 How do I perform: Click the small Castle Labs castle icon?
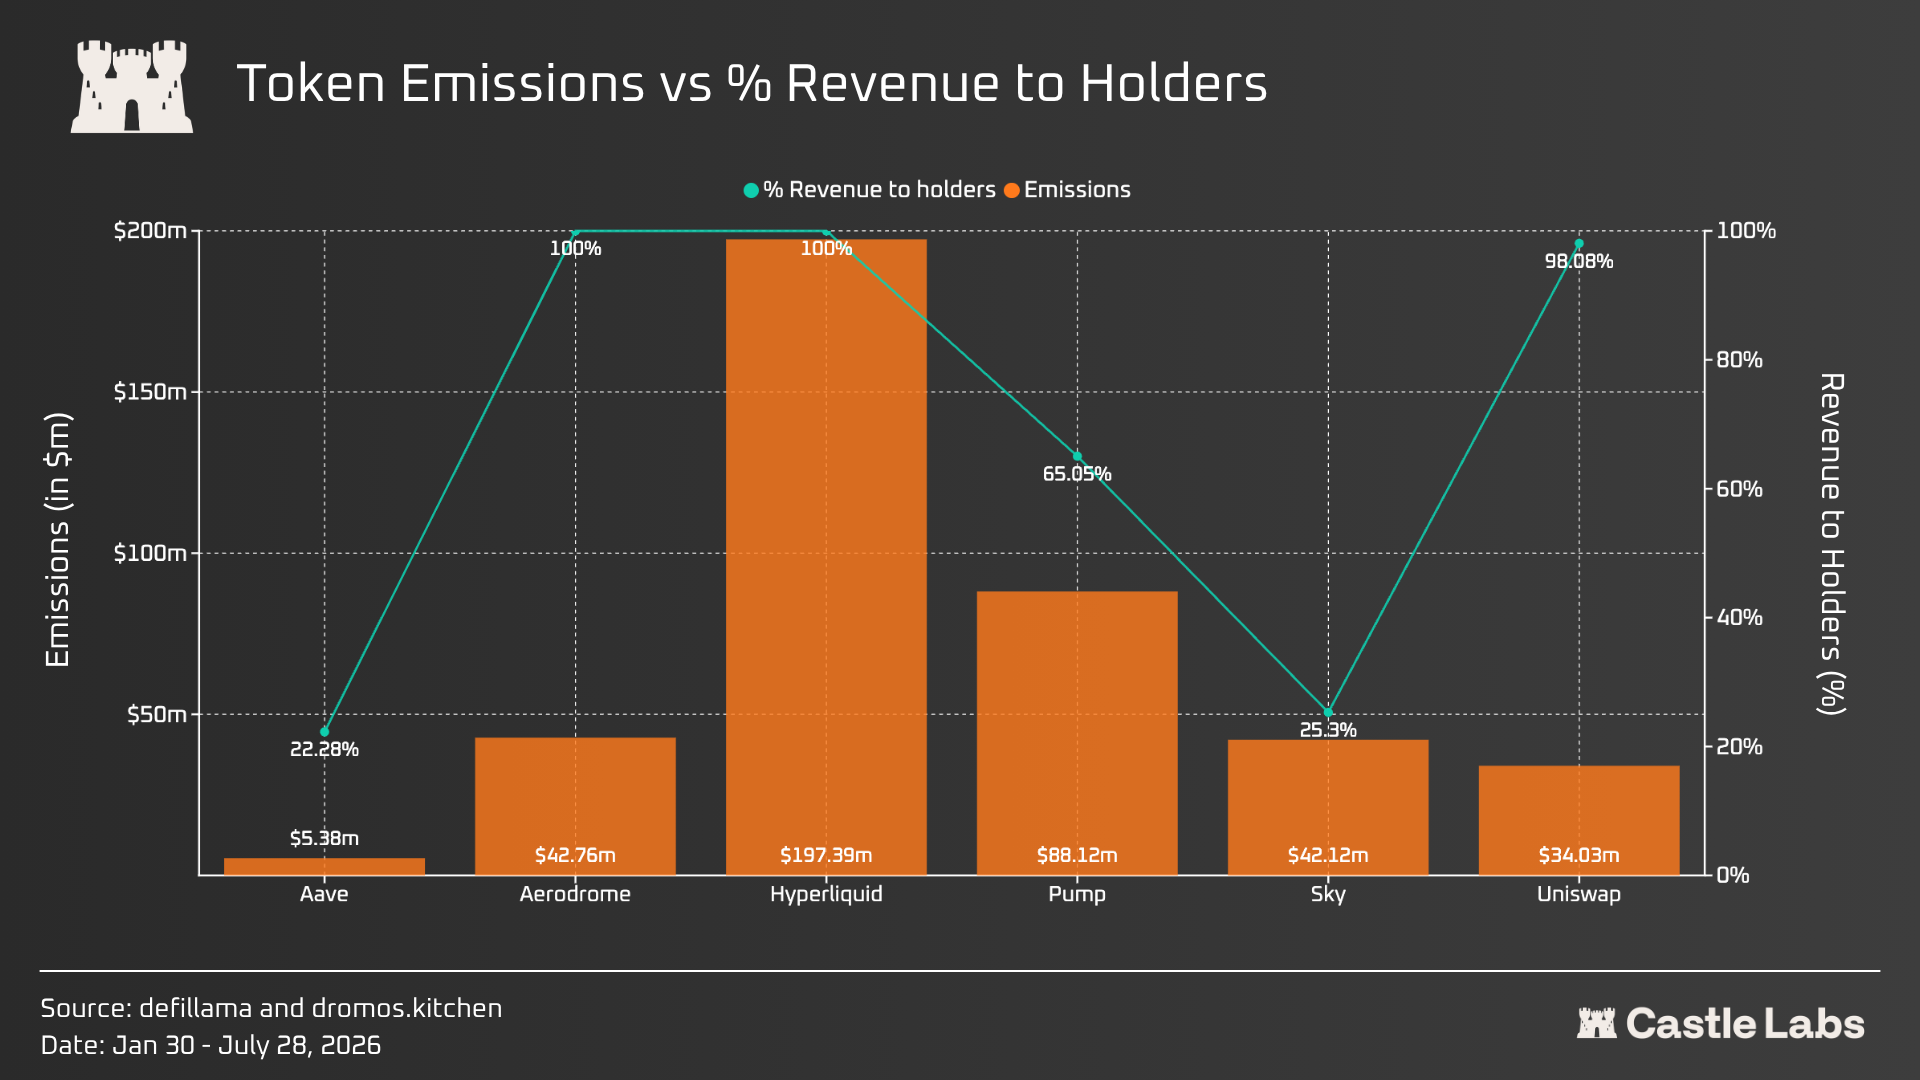pos(1596,1023)
